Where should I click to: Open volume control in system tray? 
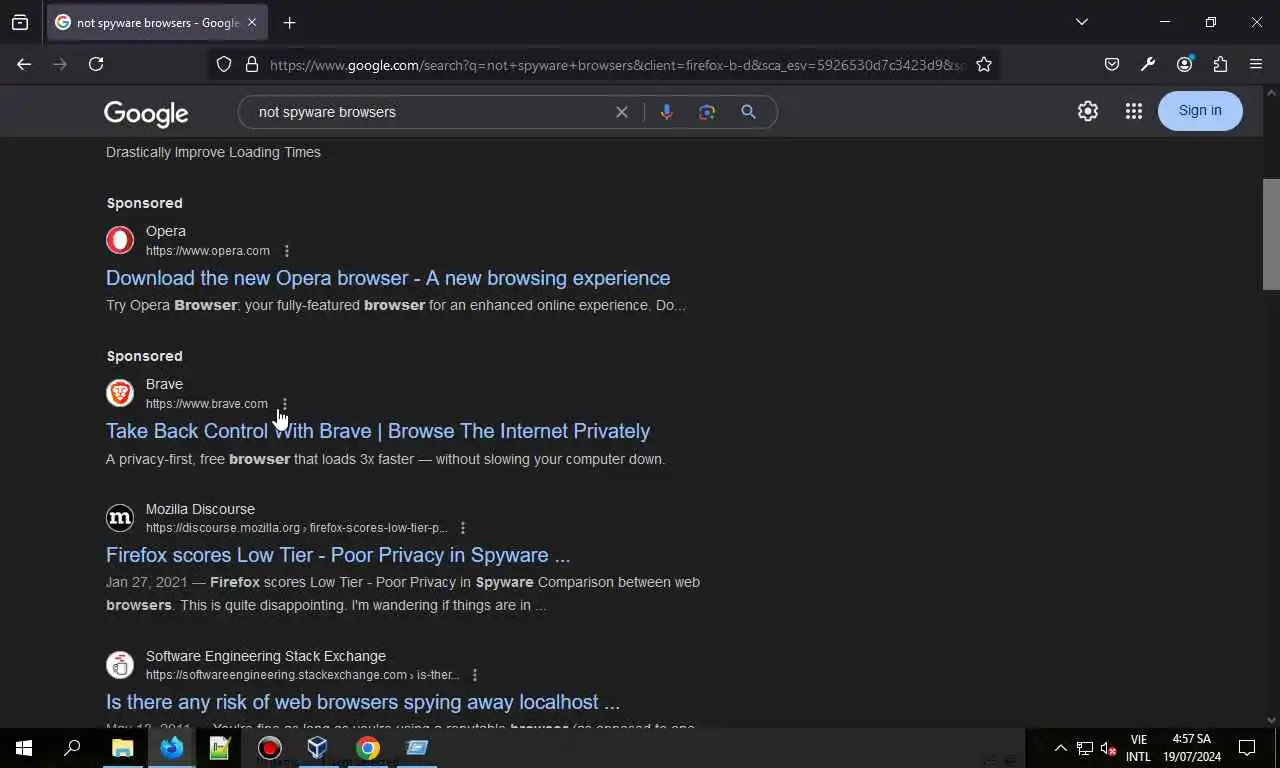point(1108,748)
